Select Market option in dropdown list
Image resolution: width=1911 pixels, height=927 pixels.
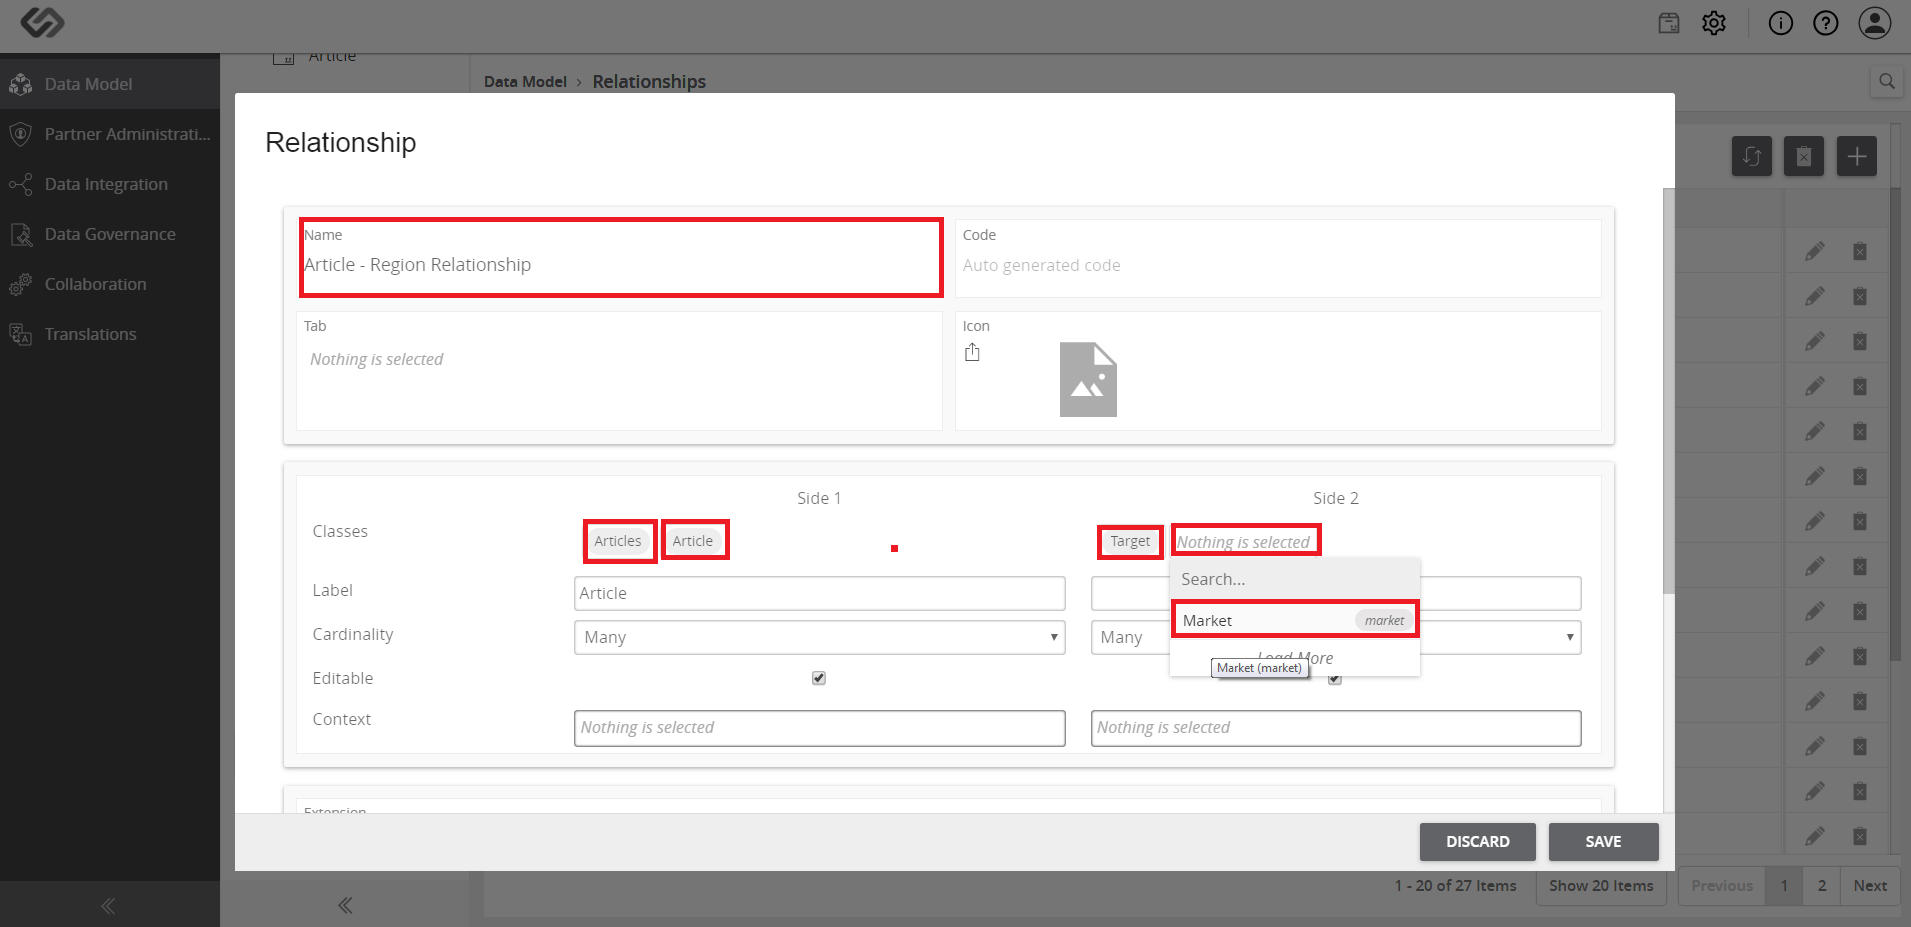tap(1295, 620)
